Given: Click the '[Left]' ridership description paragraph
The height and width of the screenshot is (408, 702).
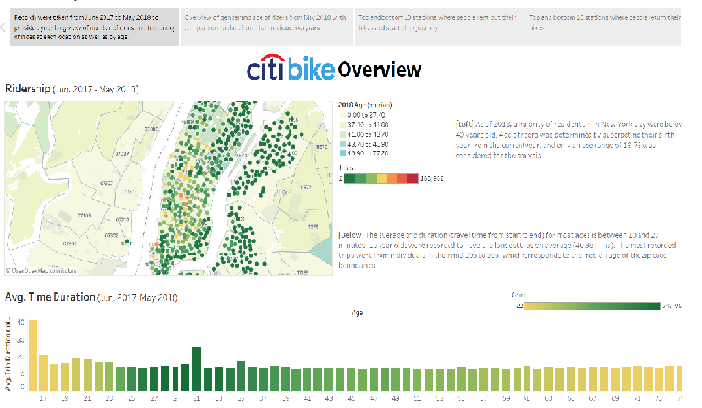Looking at the screenshot, I should 569,140.
